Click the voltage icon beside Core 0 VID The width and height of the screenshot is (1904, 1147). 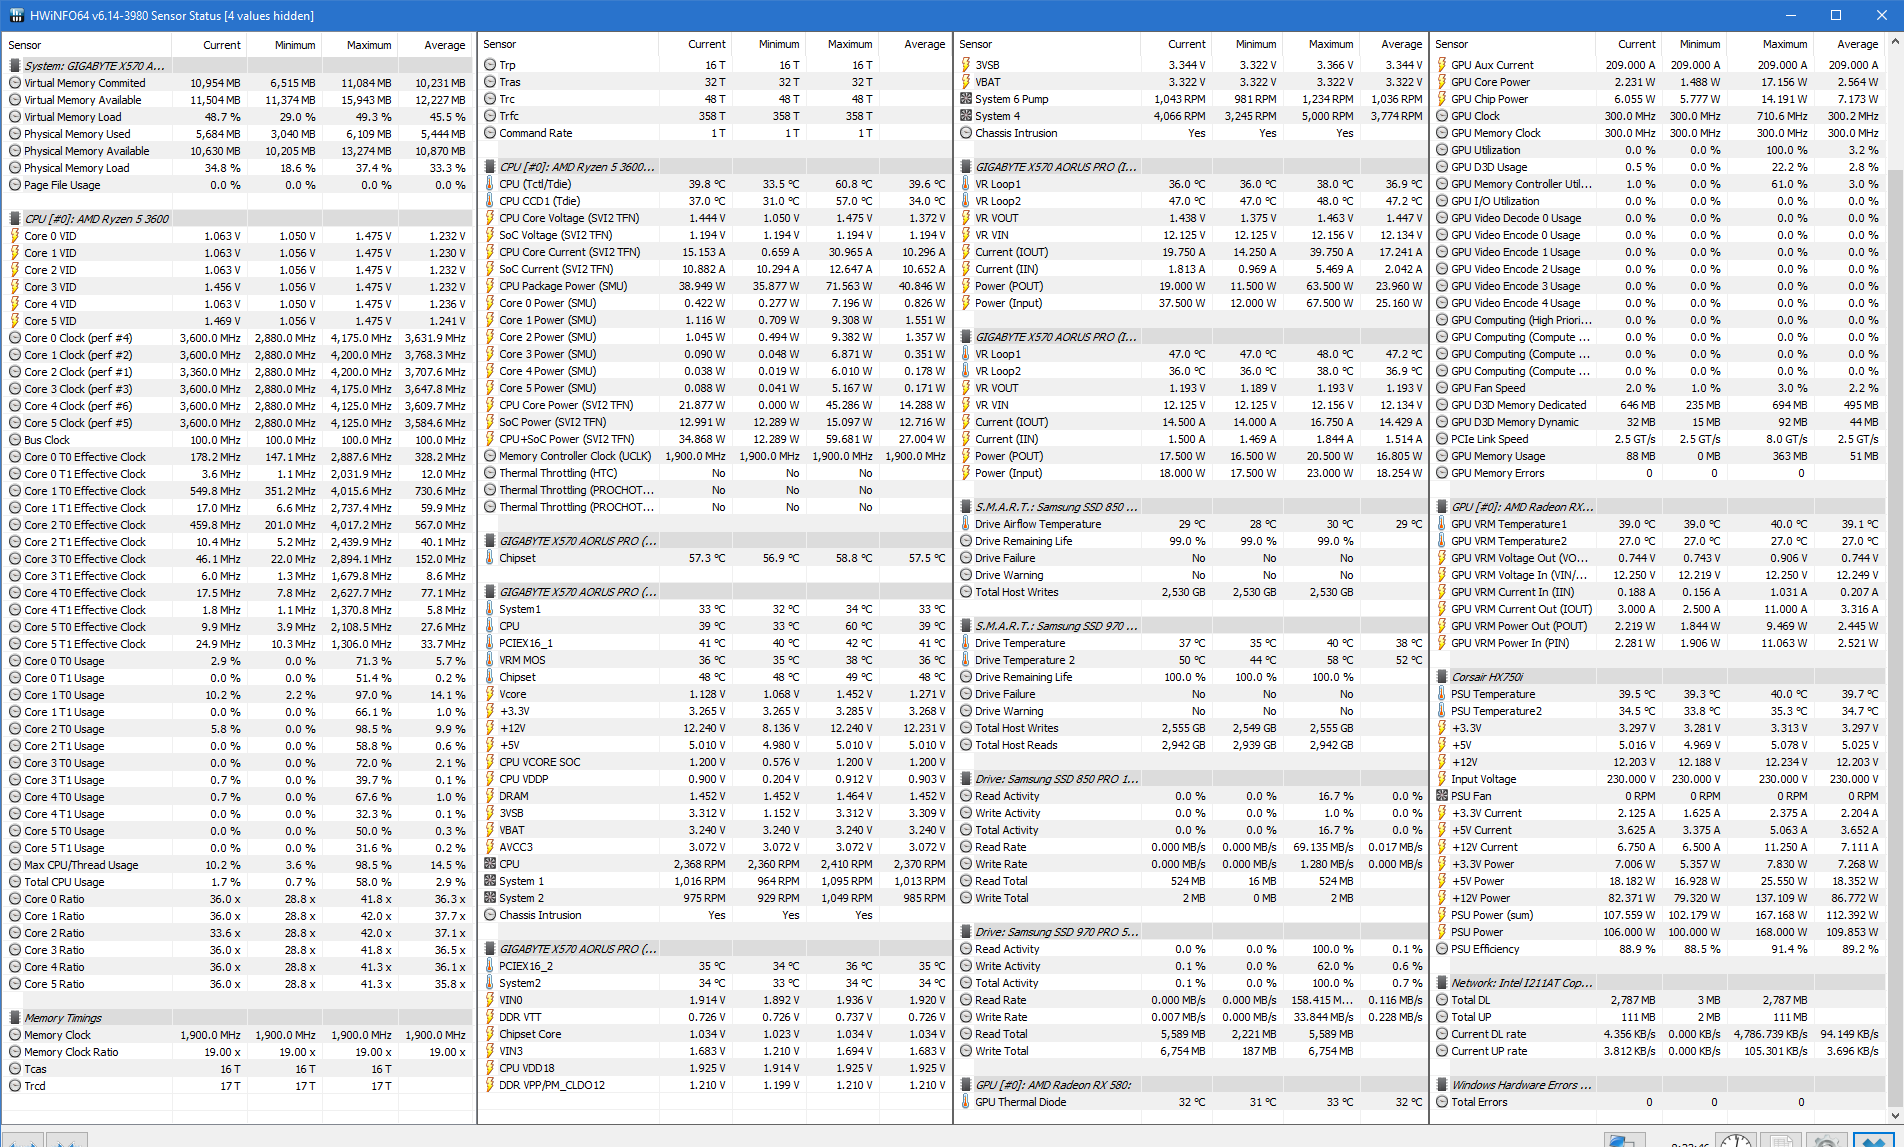click(15, 236)
